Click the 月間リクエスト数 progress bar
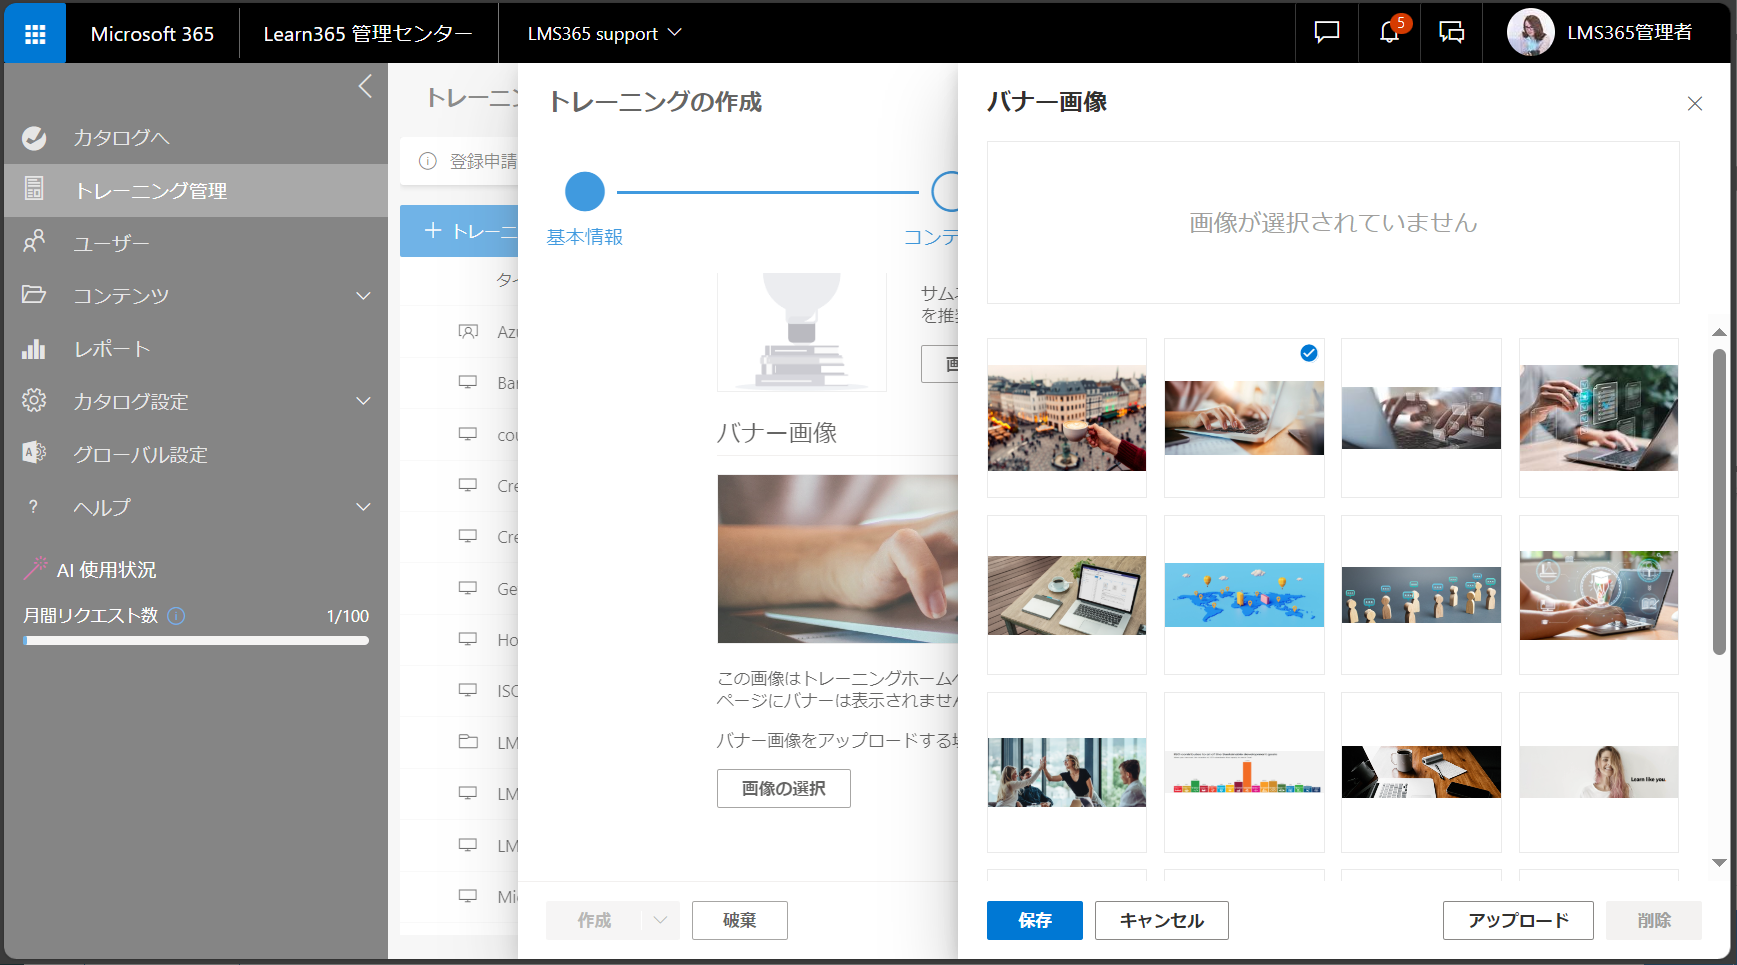The width and height of the screenshot is (1737, 965). (196, 640)
